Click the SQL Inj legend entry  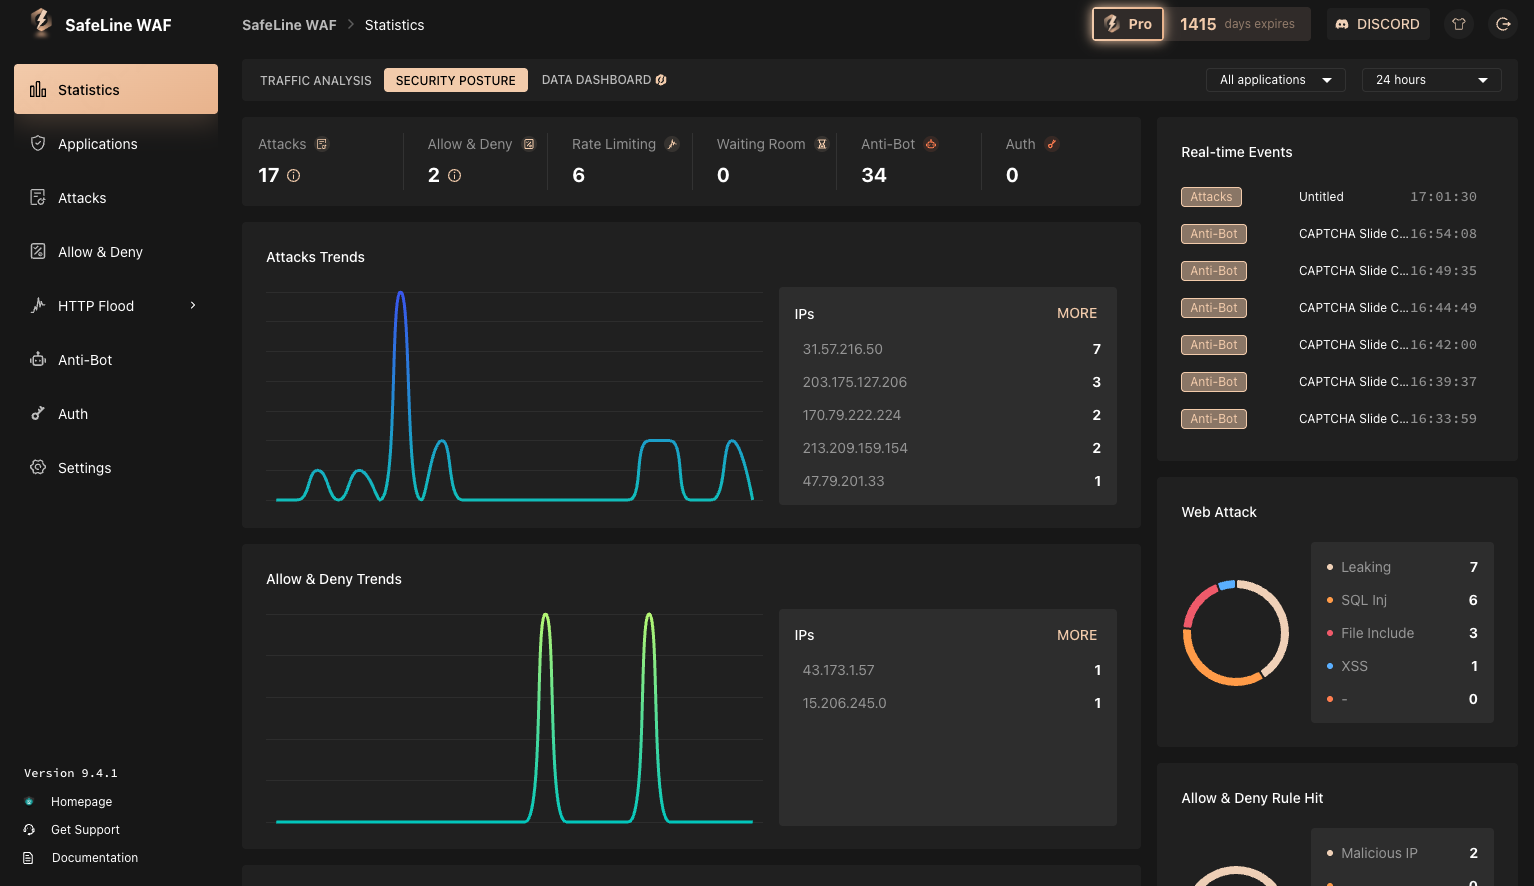[x=1402, y=600]
